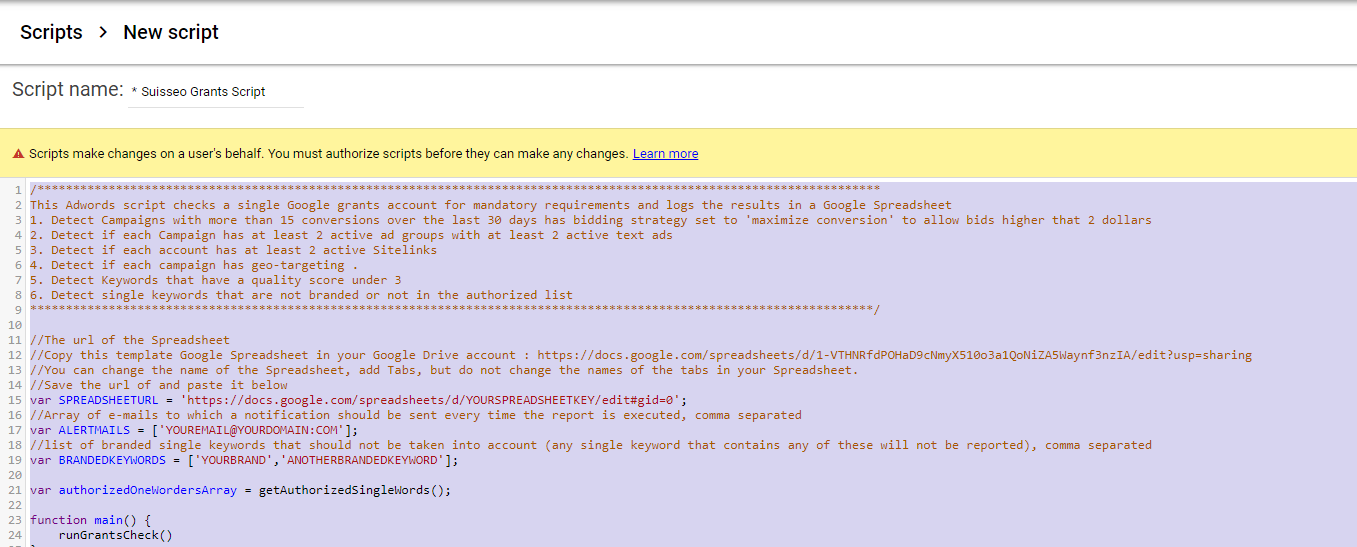Click the '//The url of the Spreadsheet' comment
Viewport: 1357px width, 547px height.
(x=130, y=340)
